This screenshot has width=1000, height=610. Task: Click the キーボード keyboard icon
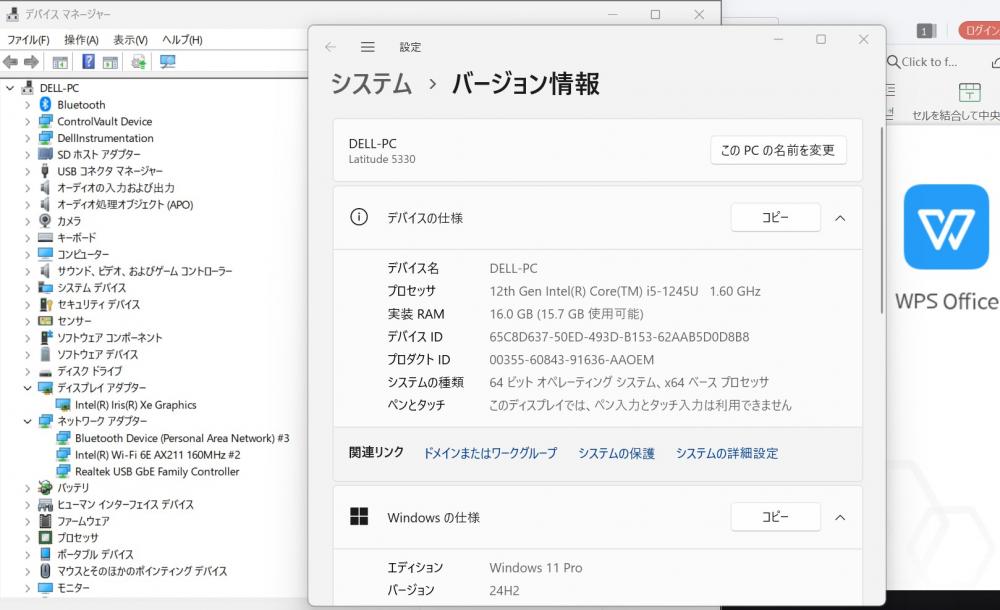pyautogui.click(x=45, y=237)
